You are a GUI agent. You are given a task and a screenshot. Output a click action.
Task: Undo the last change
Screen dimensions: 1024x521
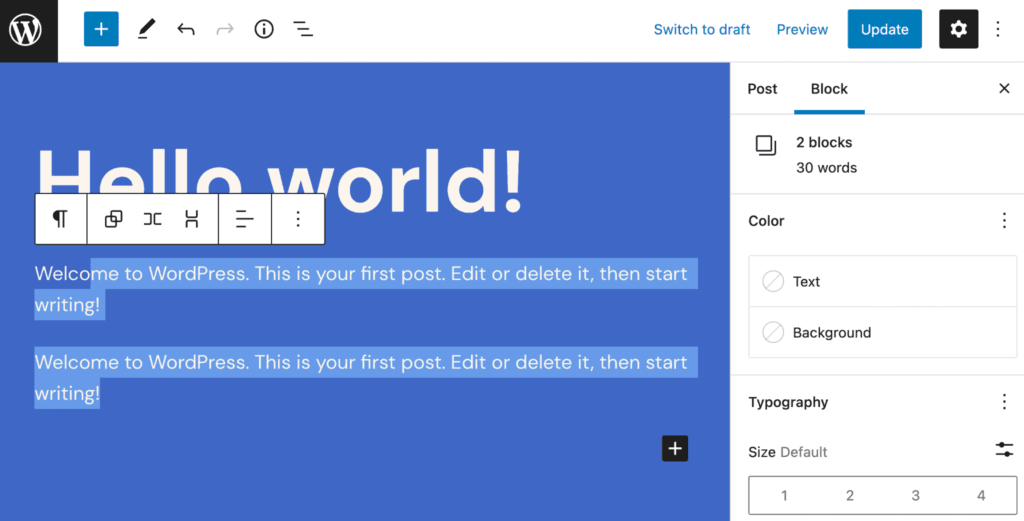186,29
